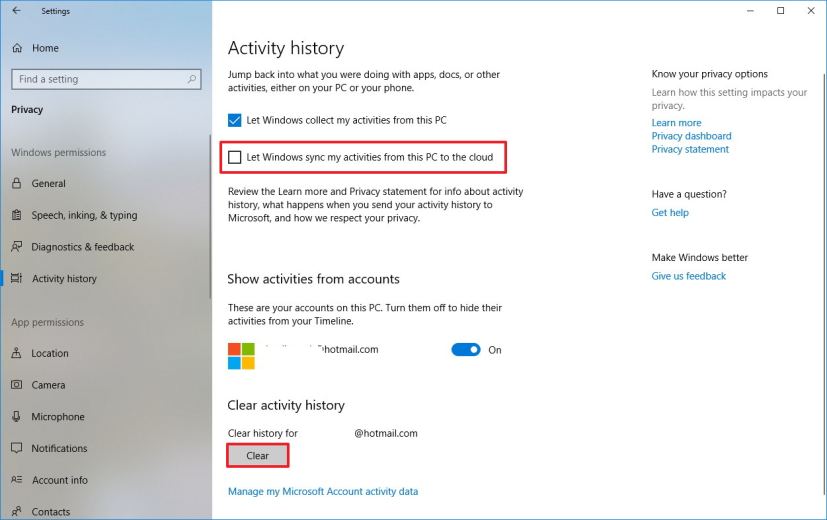
Task: Open Microphone permissions
Action: tap(58, 417)
